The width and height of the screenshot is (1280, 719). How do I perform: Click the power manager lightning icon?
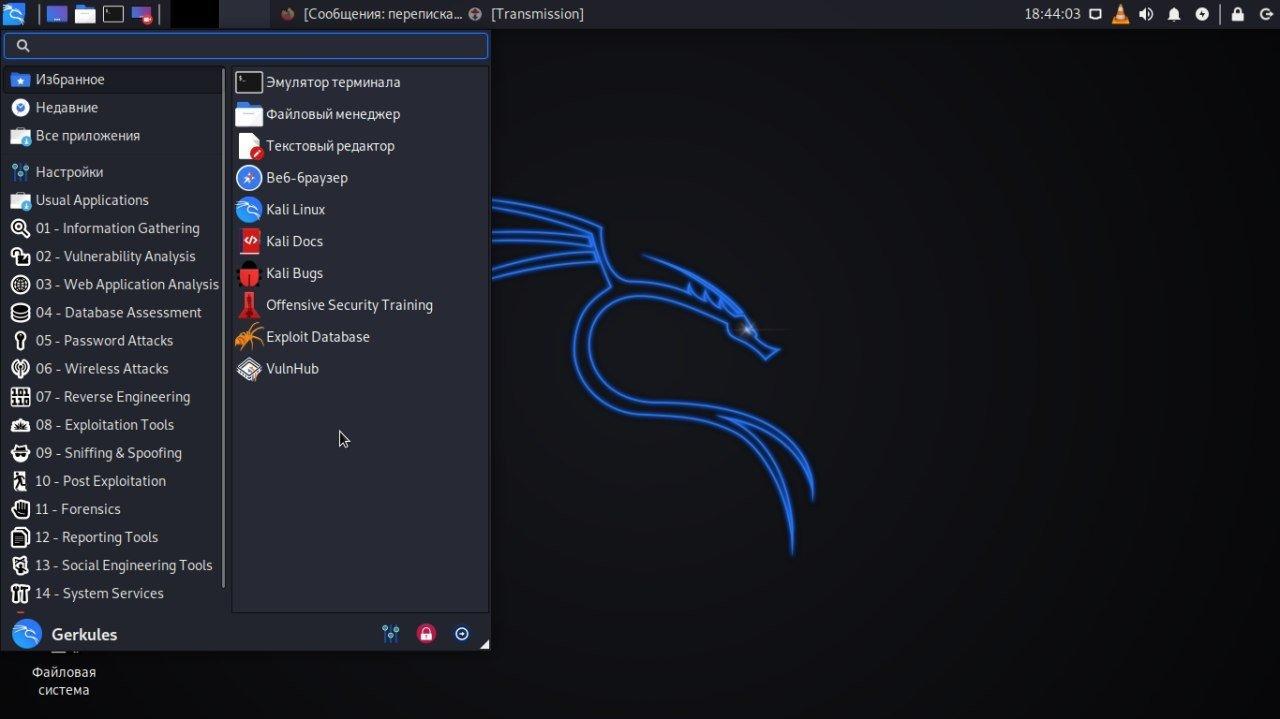coord(1202,14)
